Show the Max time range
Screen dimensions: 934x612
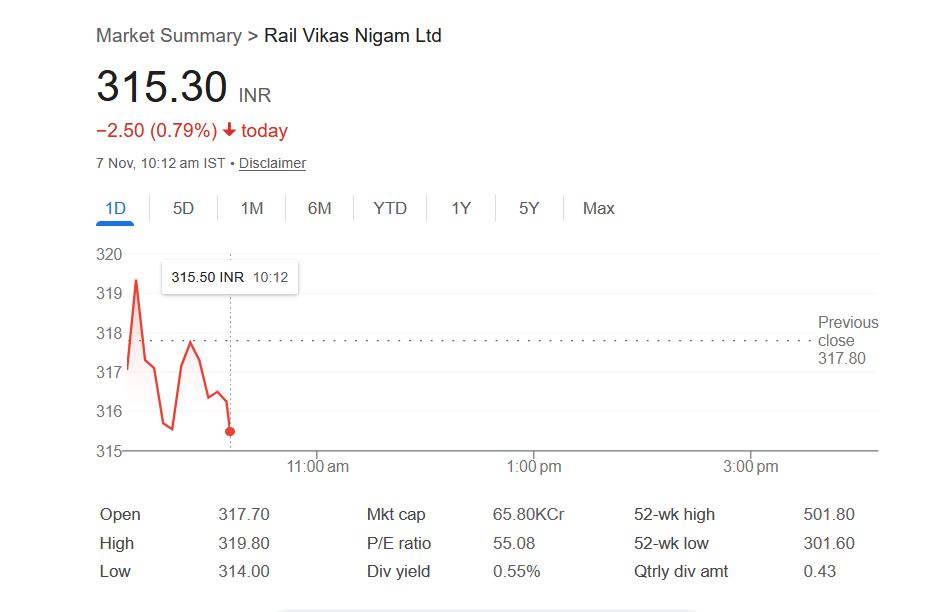click(x=598, y=208)
